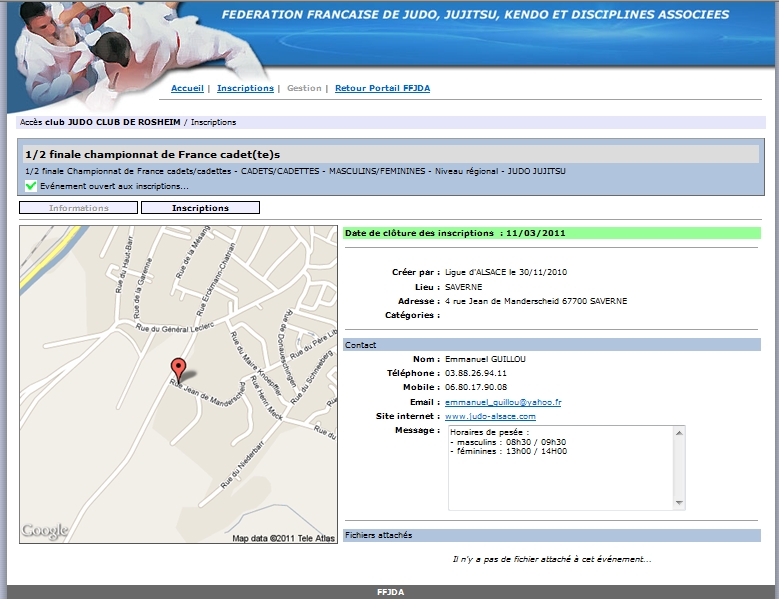Click the red location pin on map
Screen dimensions: 779x599
(178, 368)
